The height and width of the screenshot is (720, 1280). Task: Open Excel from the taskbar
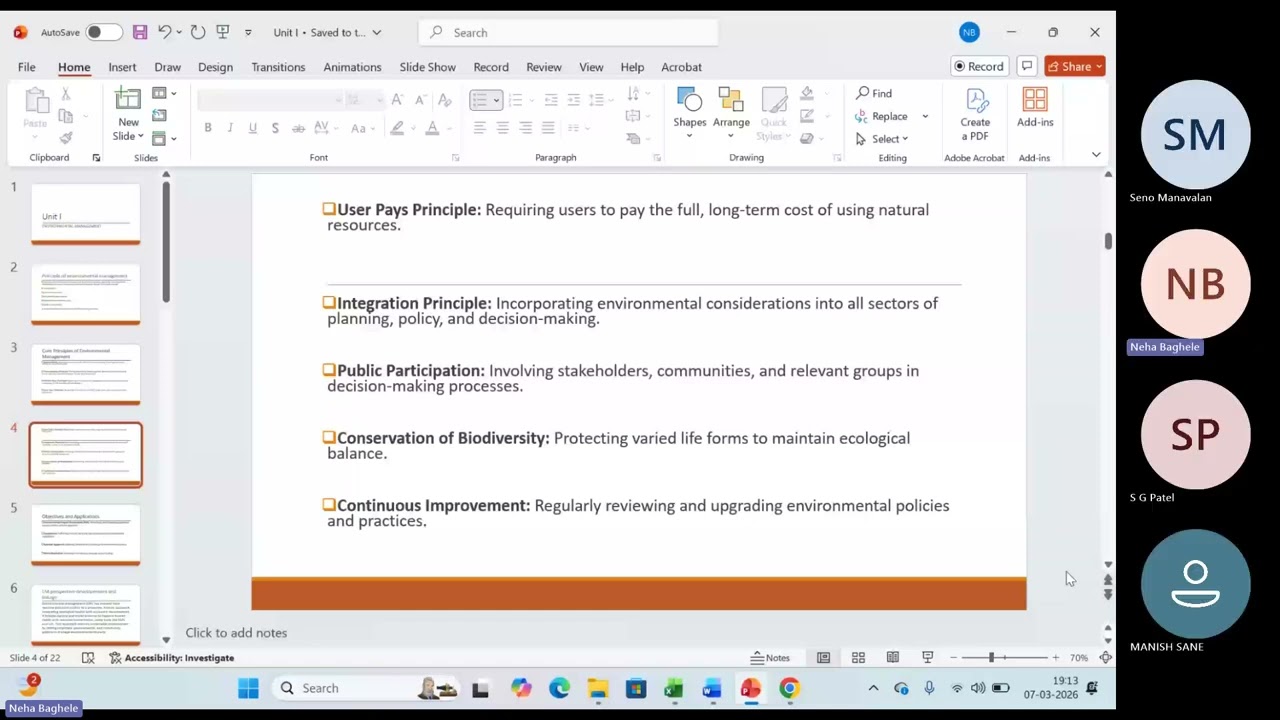(x=673, y=688)
